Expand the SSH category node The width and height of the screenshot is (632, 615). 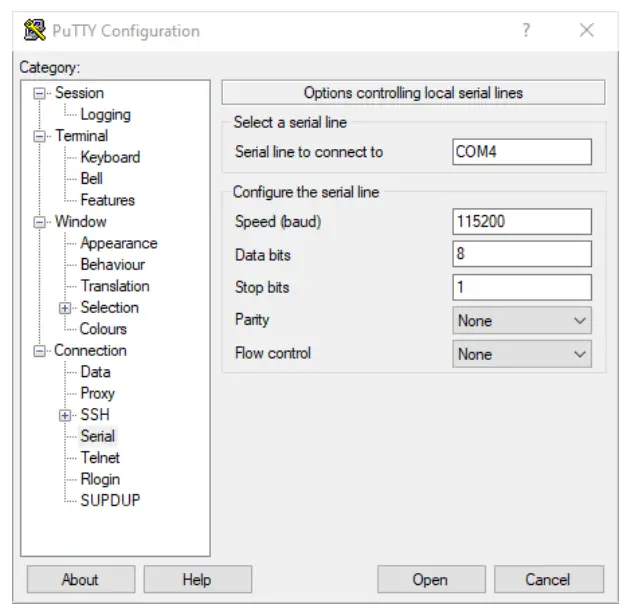pos(66,415)
